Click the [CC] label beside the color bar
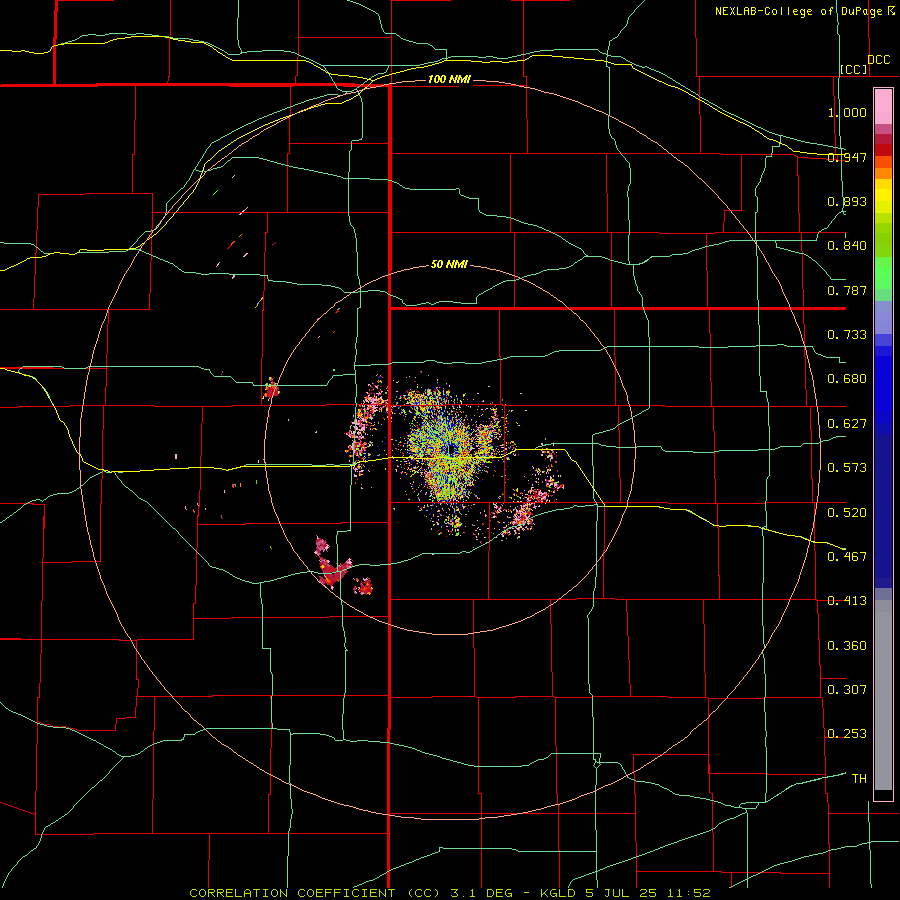This screenshot has width=900, height=900. (854, 69)
